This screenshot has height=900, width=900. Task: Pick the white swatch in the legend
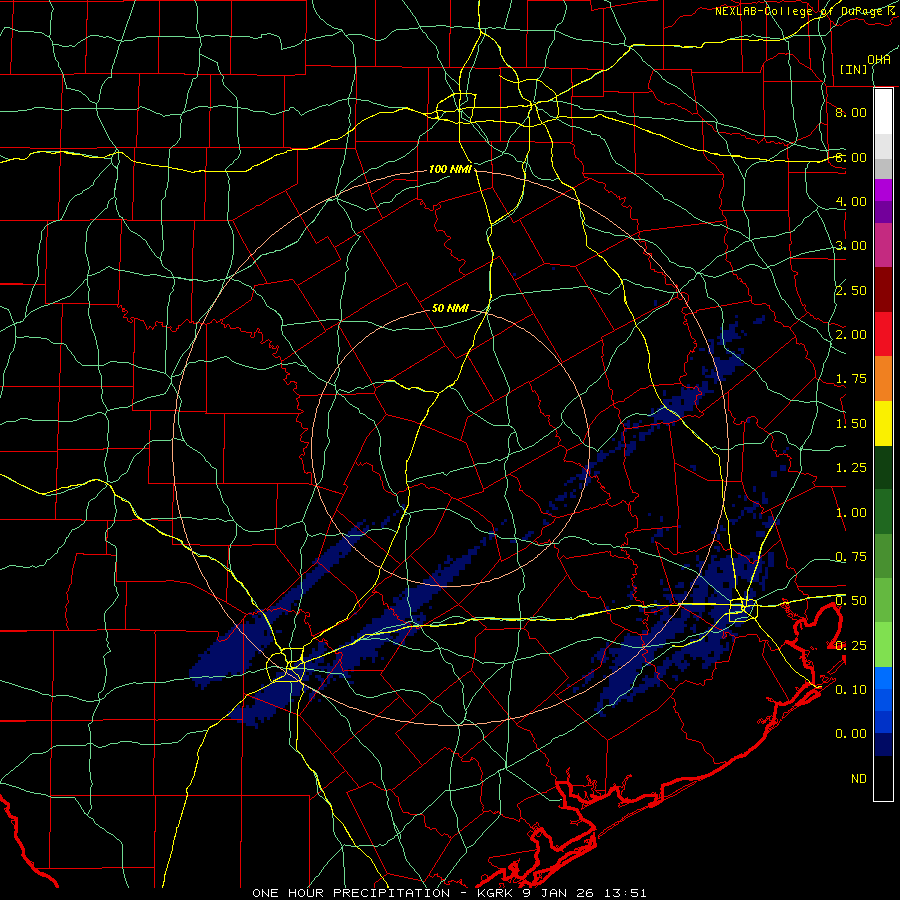(883, 111)
